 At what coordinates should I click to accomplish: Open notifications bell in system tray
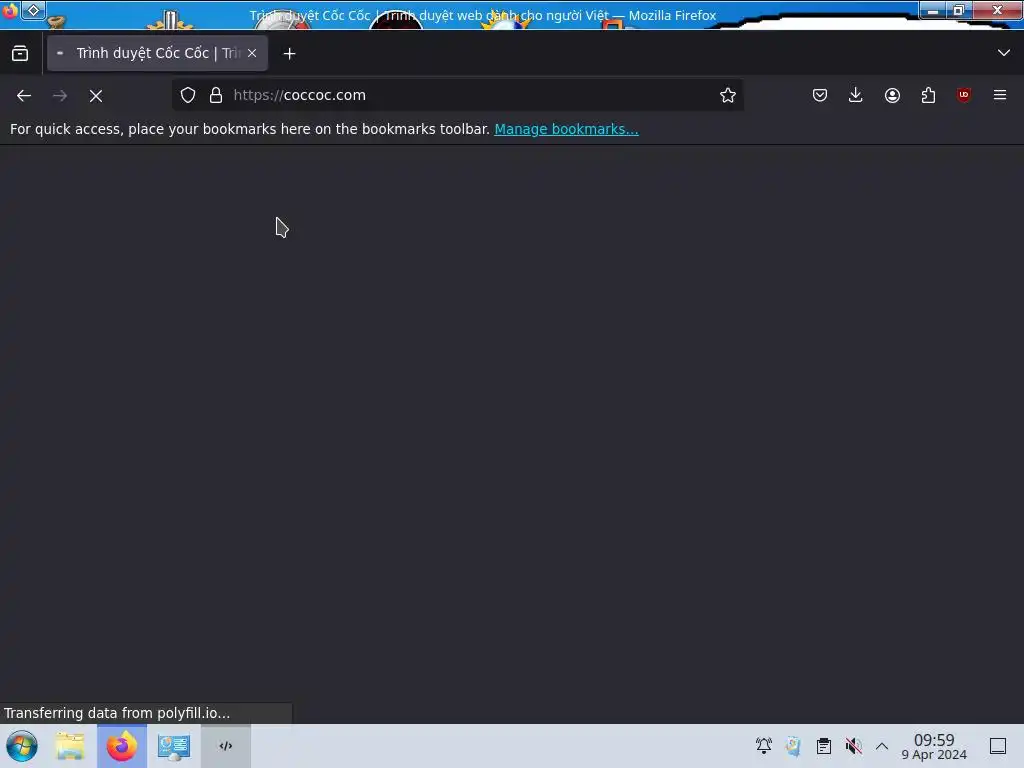coord(763,745)
